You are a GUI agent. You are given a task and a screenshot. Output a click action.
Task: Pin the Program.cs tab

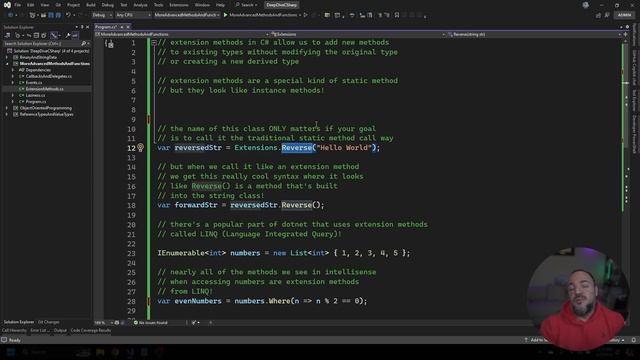pos(122,27)
